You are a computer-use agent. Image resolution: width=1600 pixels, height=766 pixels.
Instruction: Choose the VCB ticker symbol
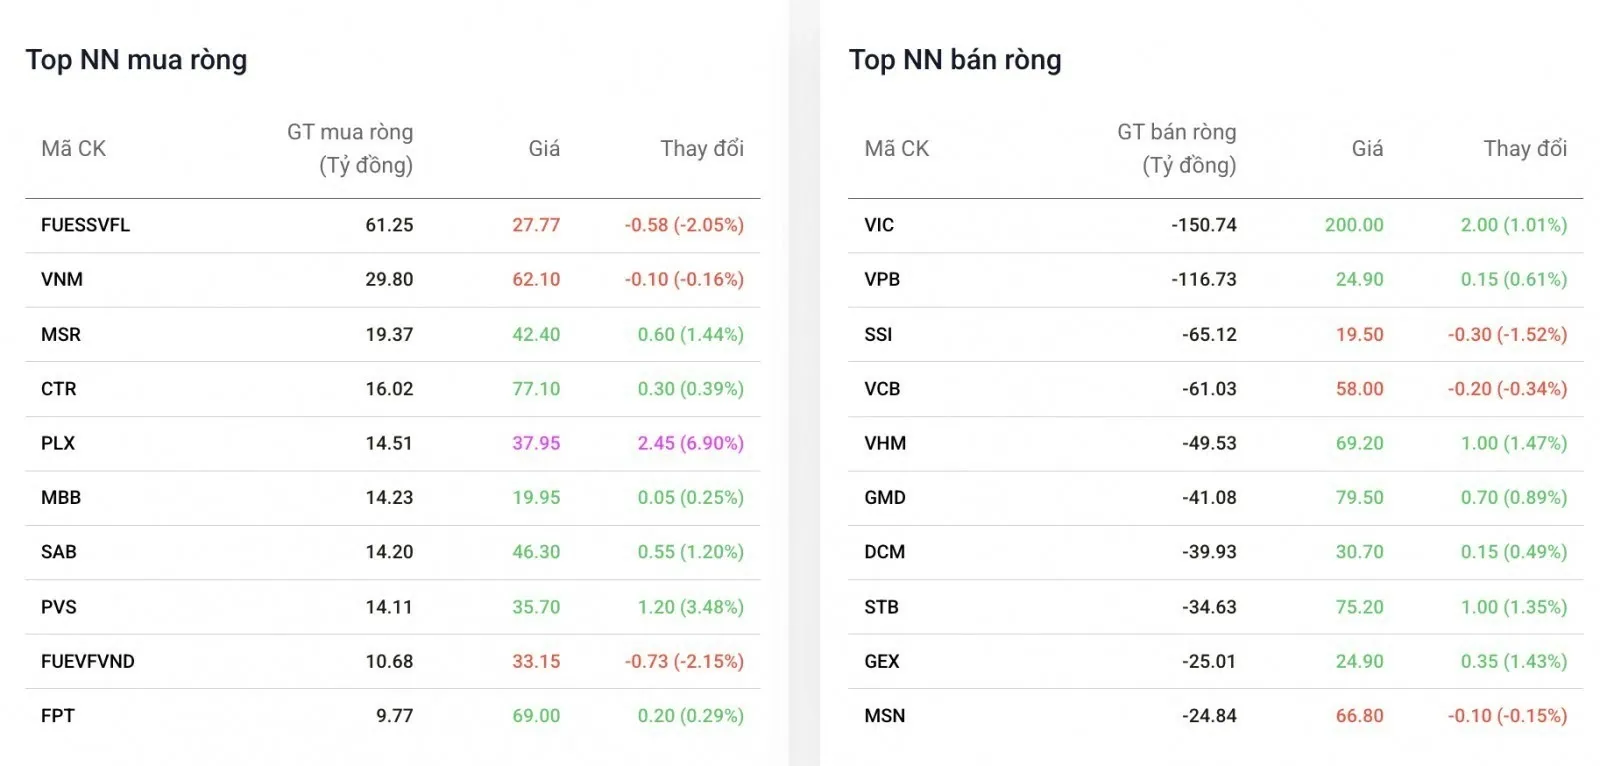tap(882, 389)
